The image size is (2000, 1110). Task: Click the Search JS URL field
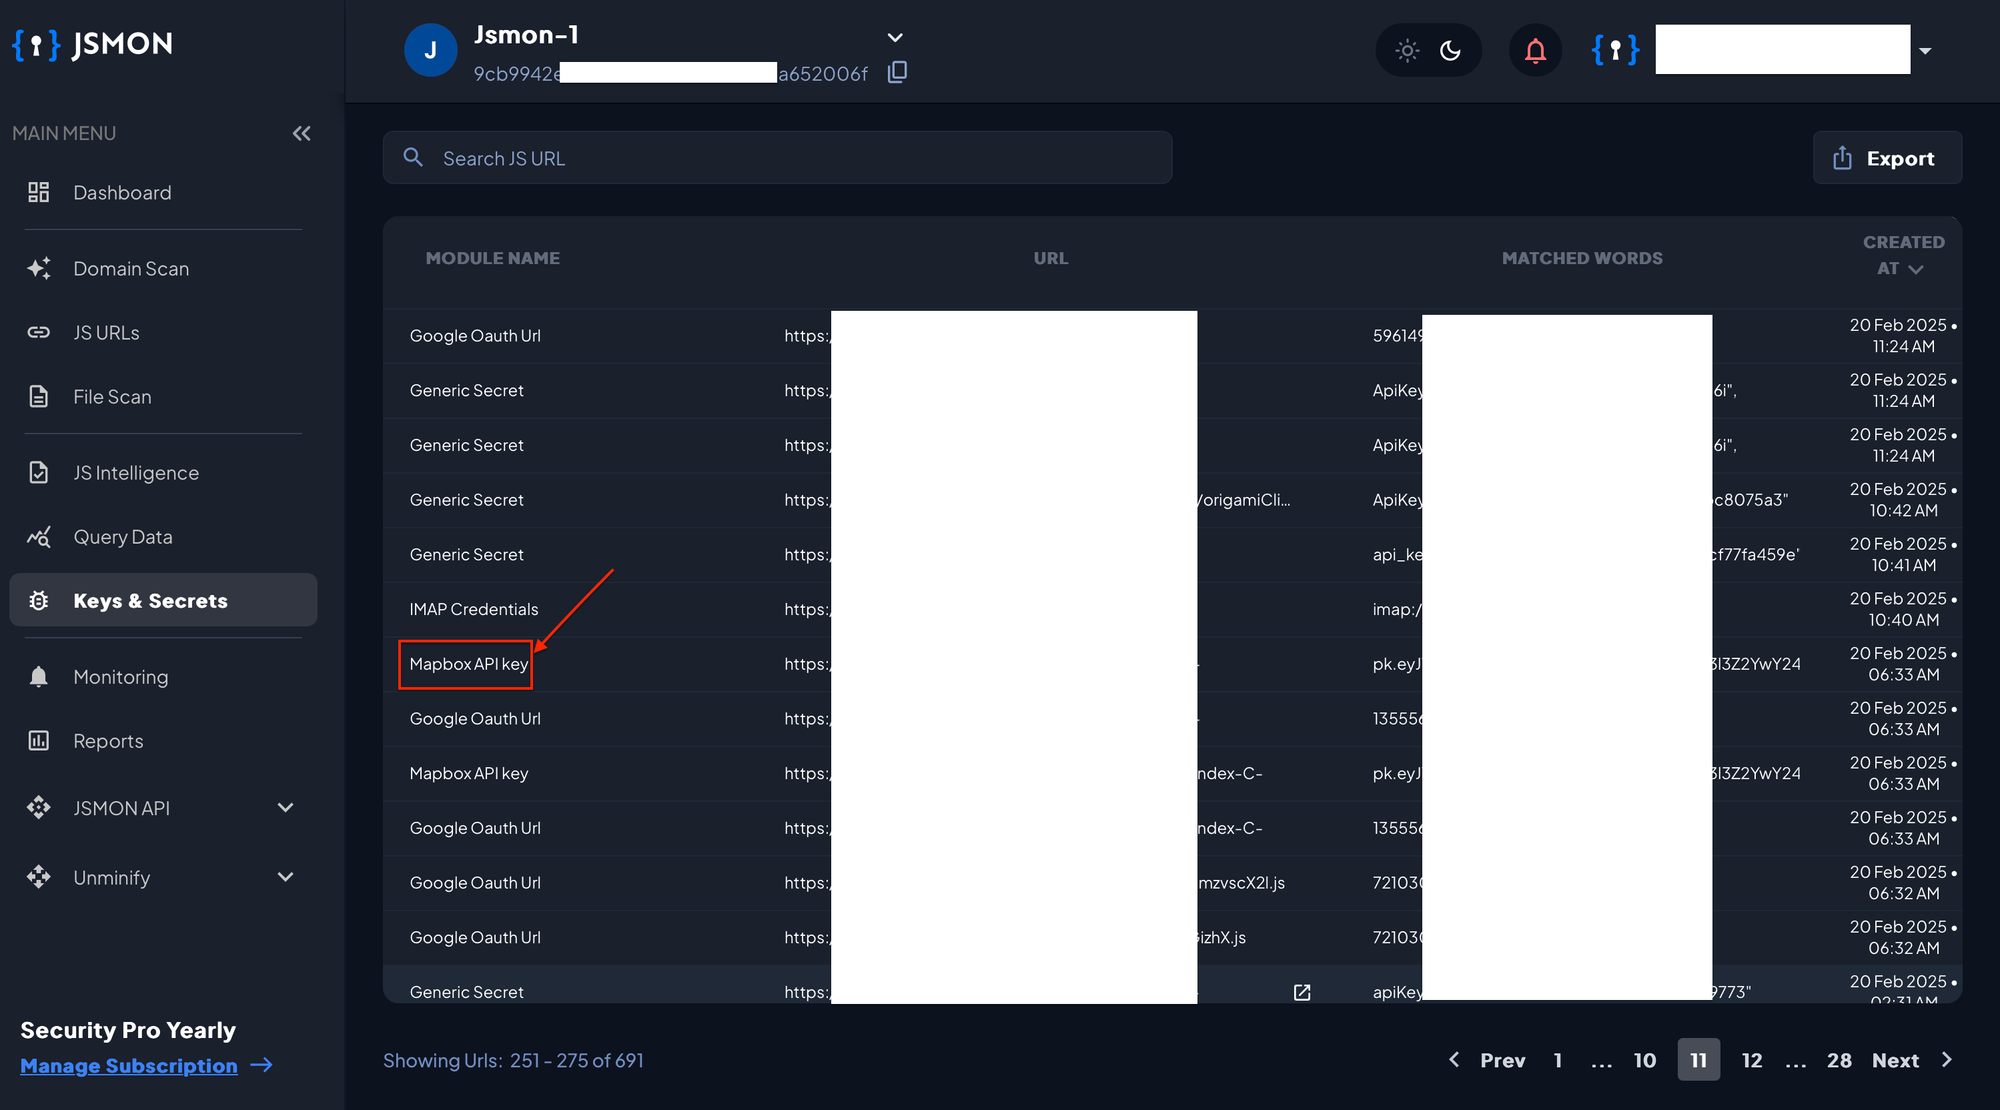pos(777,158)
